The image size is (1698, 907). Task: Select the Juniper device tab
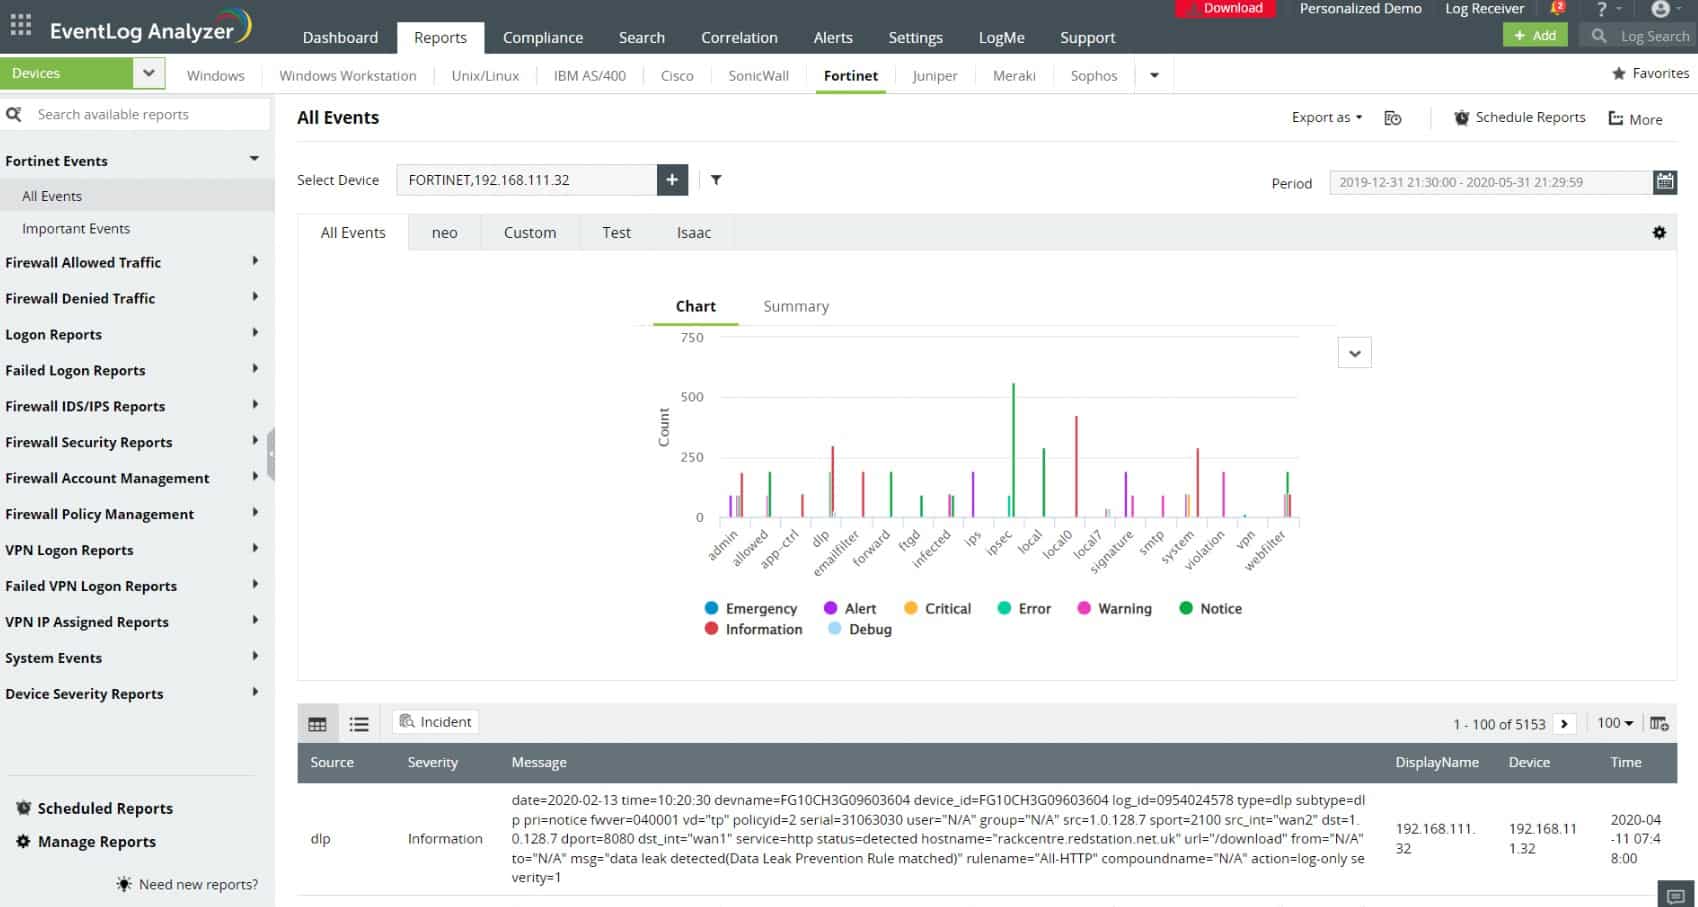[935, 75]
